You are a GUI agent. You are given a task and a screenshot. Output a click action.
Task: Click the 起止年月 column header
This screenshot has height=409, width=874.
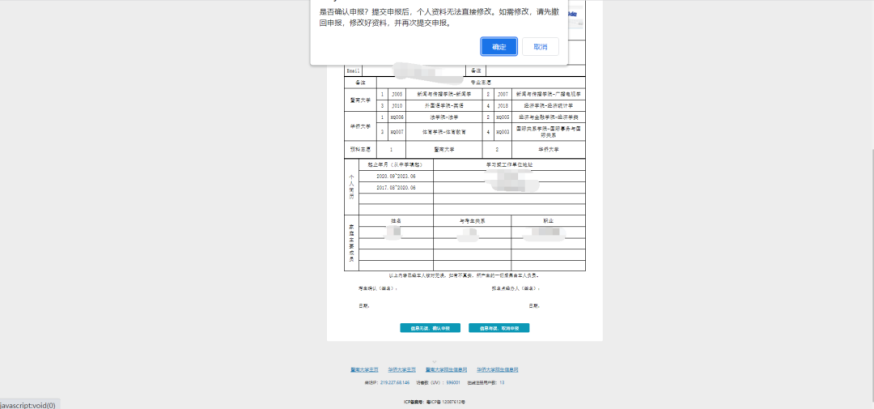click(396, 165)
